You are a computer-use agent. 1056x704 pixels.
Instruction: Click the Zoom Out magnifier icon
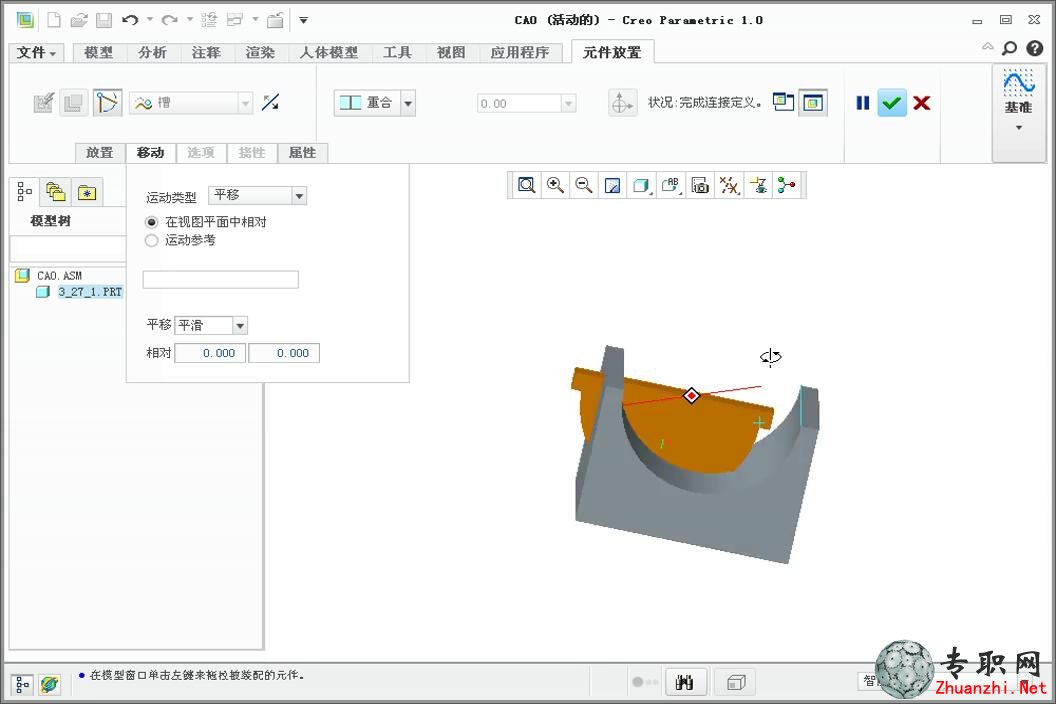pos(584,185)
